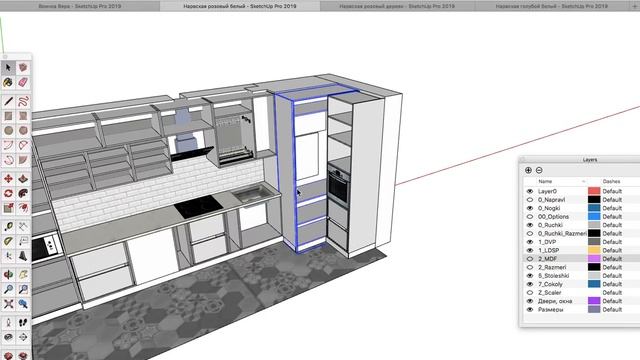
Task: Show the 0_Napravl layer
Action: 530,200
